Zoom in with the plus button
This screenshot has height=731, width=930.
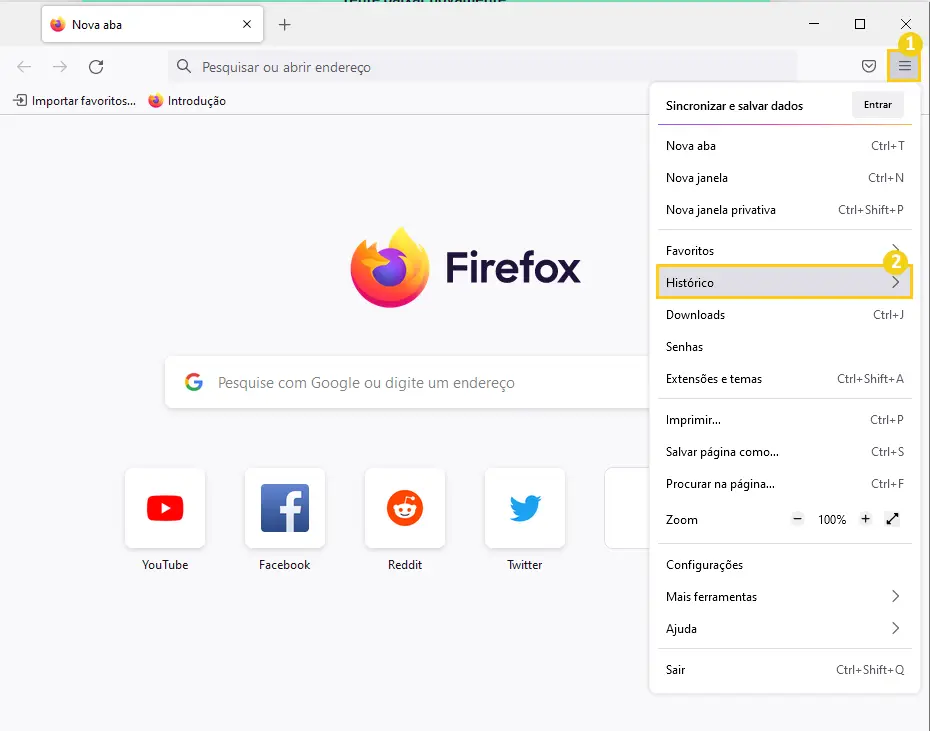[x=865, y=519]
